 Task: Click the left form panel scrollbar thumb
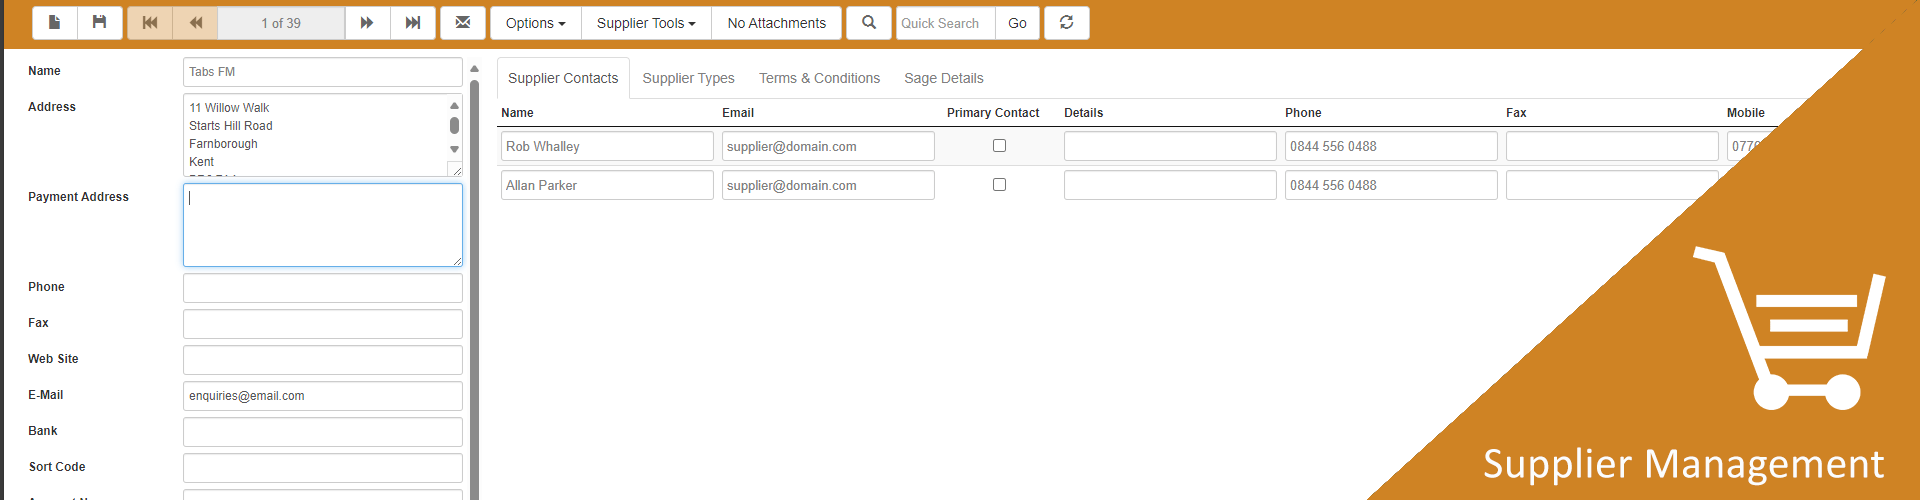coord(474,290)
